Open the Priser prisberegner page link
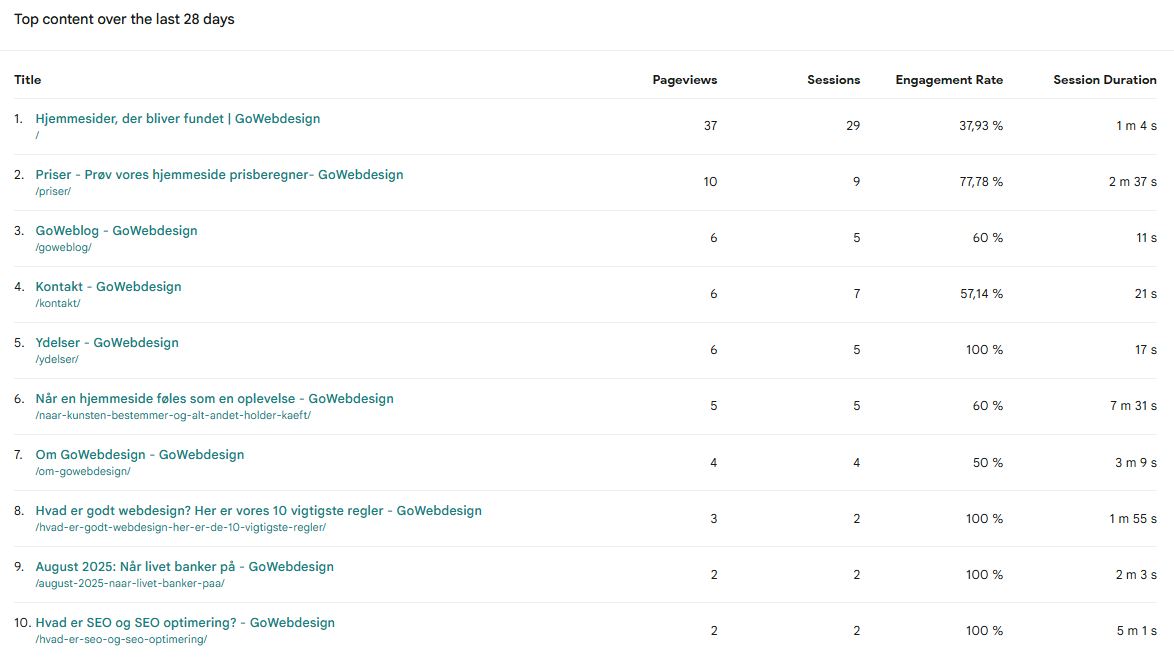 click(219, 175)
